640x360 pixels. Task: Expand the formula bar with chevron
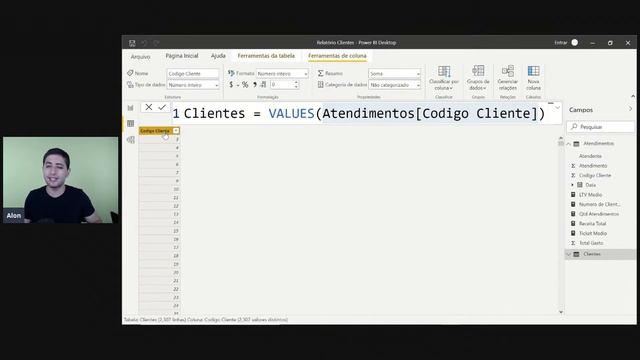click(558, 108)
